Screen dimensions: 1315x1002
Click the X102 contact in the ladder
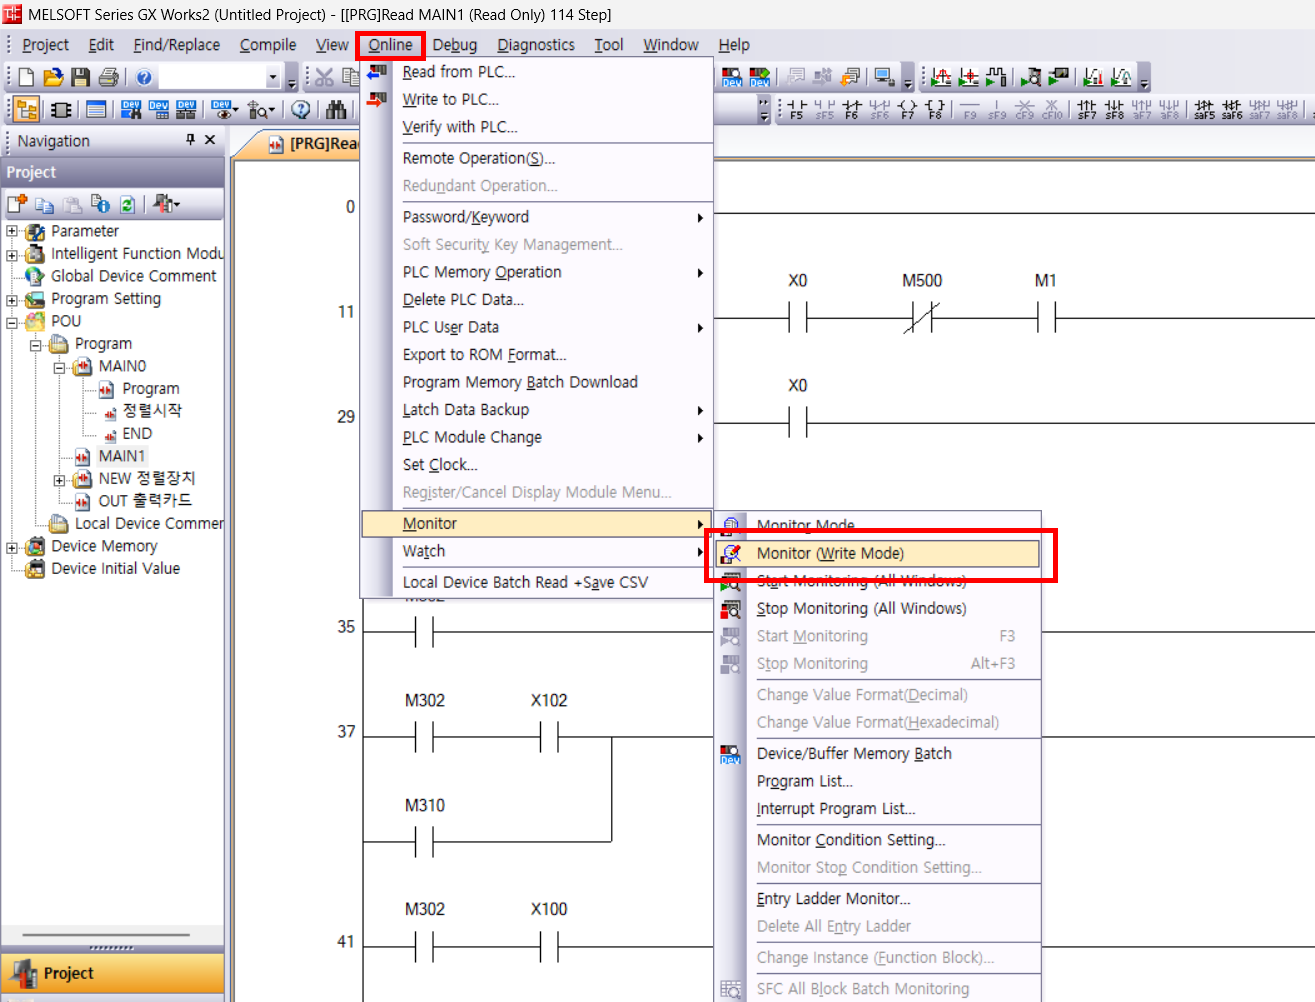(549, 737)
